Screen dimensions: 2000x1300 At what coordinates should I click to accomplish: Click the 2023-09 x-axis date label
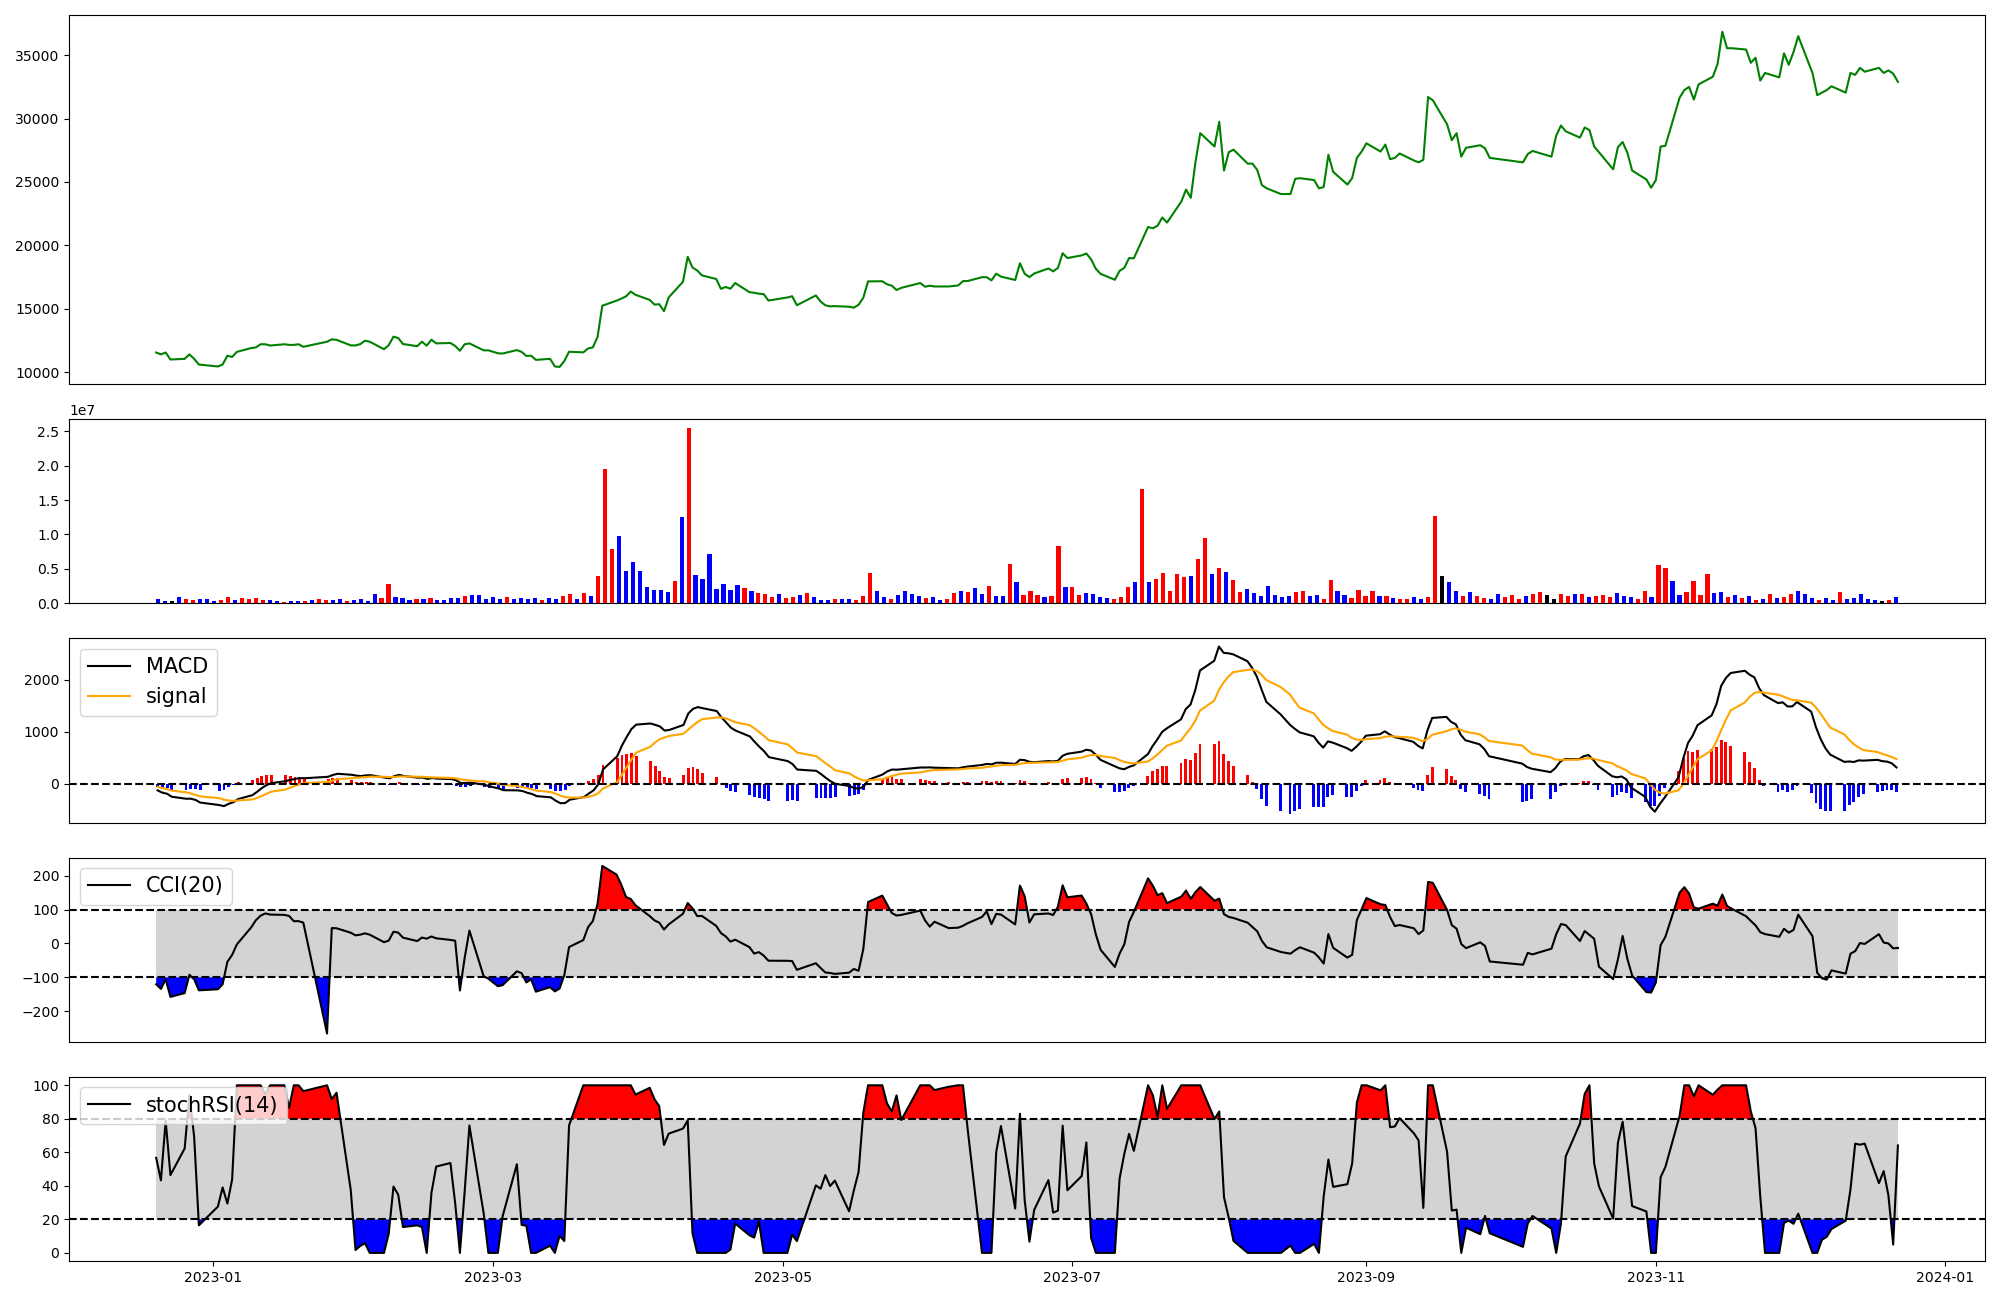pyautogui.click(x=1365, y=1277)
